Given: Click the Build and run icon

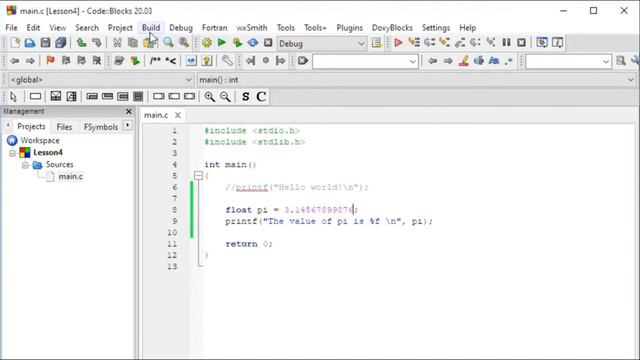Looking at the screenshot, I should pyautogui.click(x=237, y=43).
